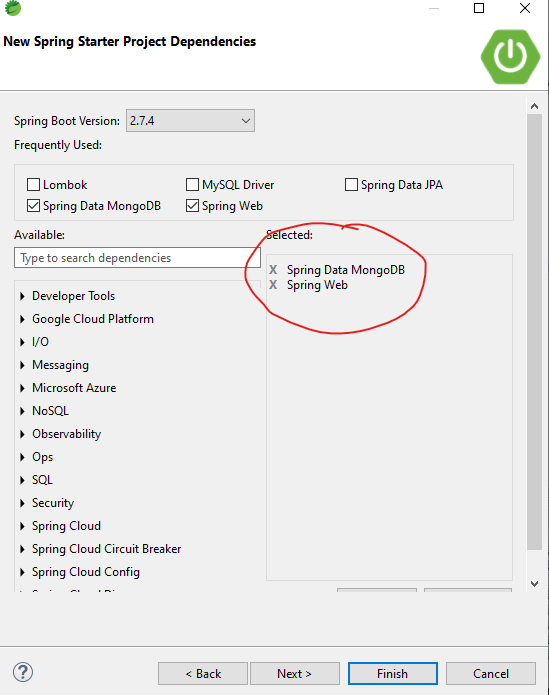The width and height of the screenshot is (549, 695).
Task: Click the Spring leaf window icon
Action: point(13,8)
